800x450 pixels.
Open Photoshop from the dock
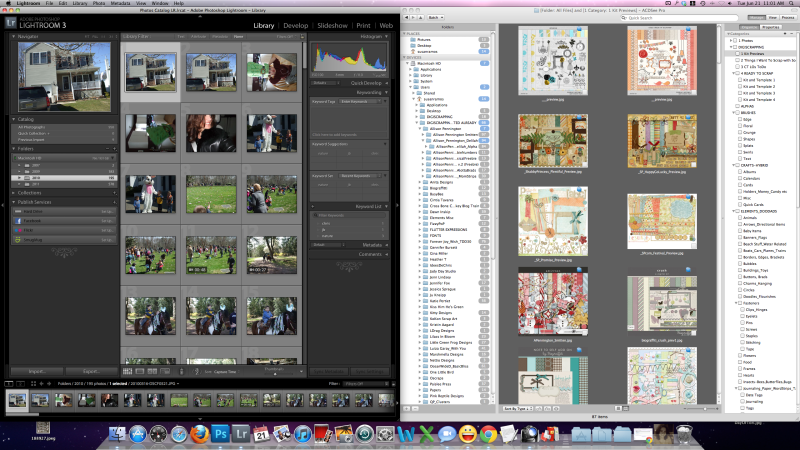point(220,434)
